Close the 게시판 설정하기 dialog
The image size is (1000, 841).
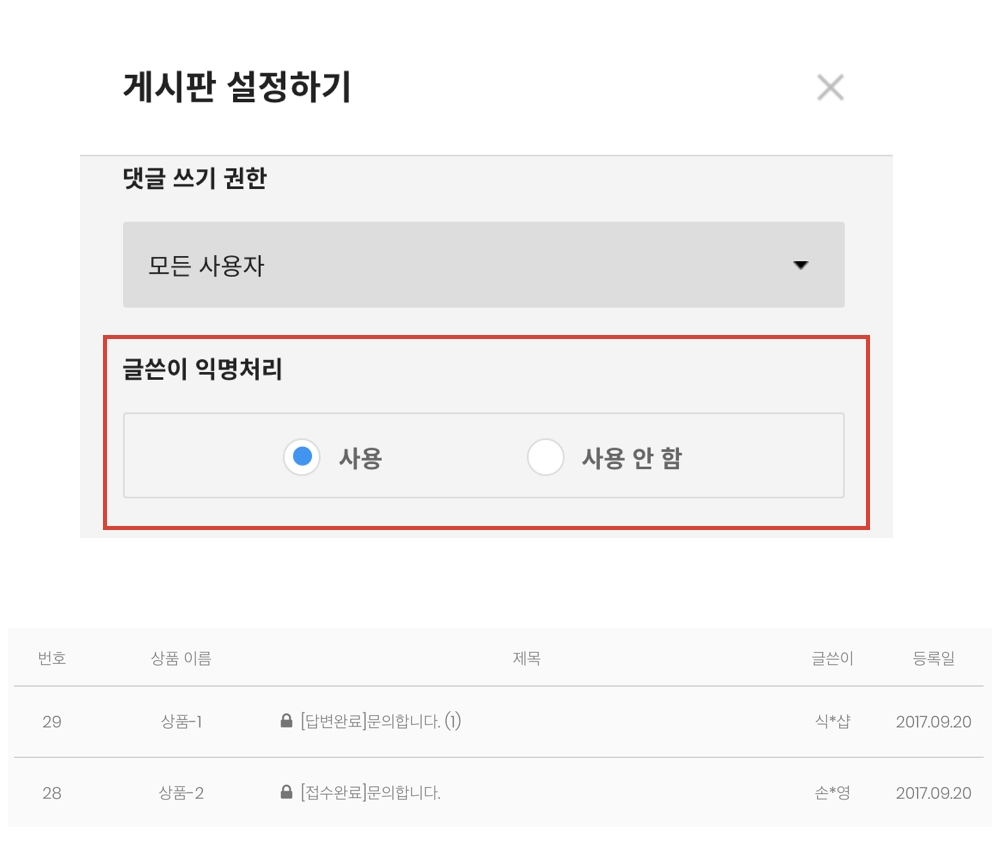830,88
